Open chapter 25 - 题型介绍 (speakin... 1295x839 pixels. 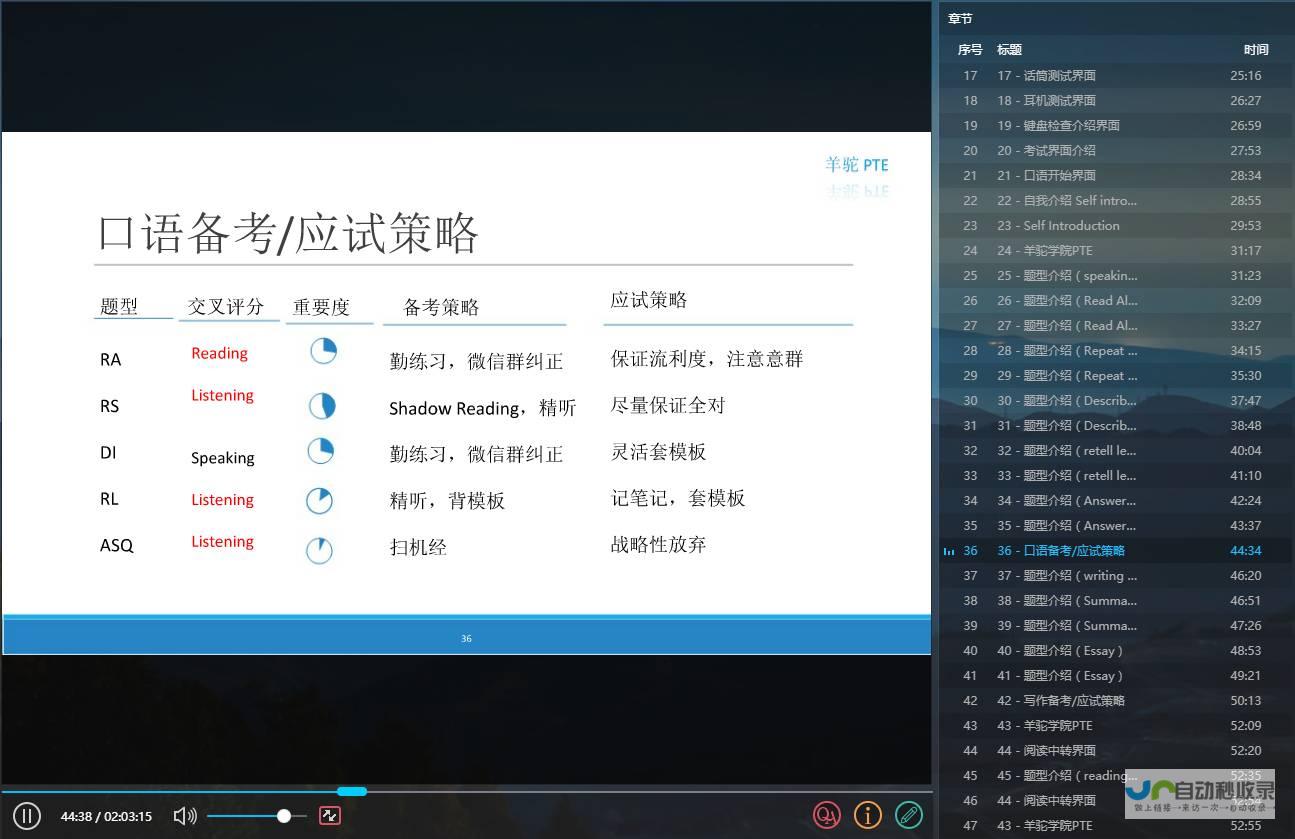click(1115, 275)
